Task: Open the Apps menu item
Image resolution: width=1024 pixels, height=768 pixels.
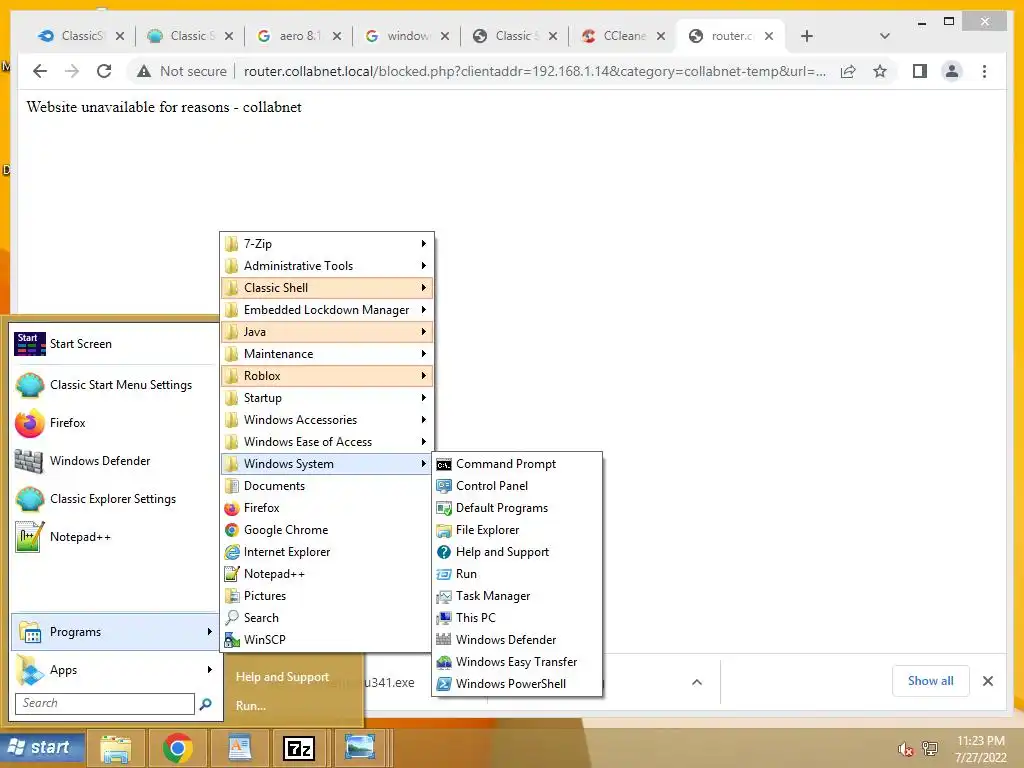Action: 114,670
